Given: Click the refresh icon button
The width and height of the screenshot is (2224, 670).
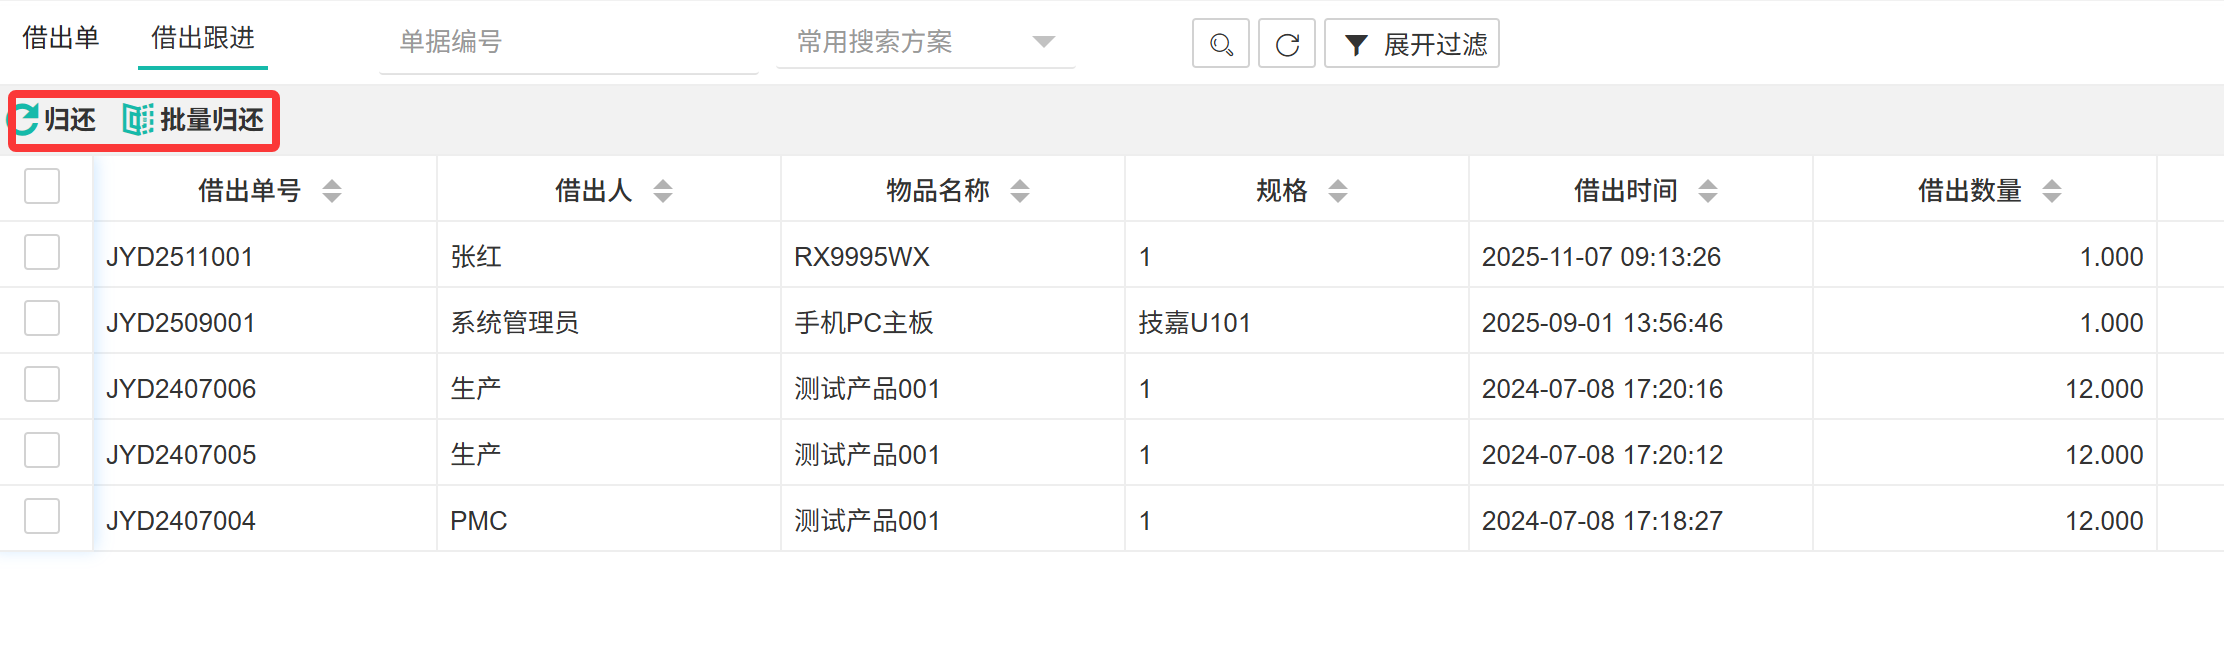Looking at the screenshot, I should [x=1286, y=44].
